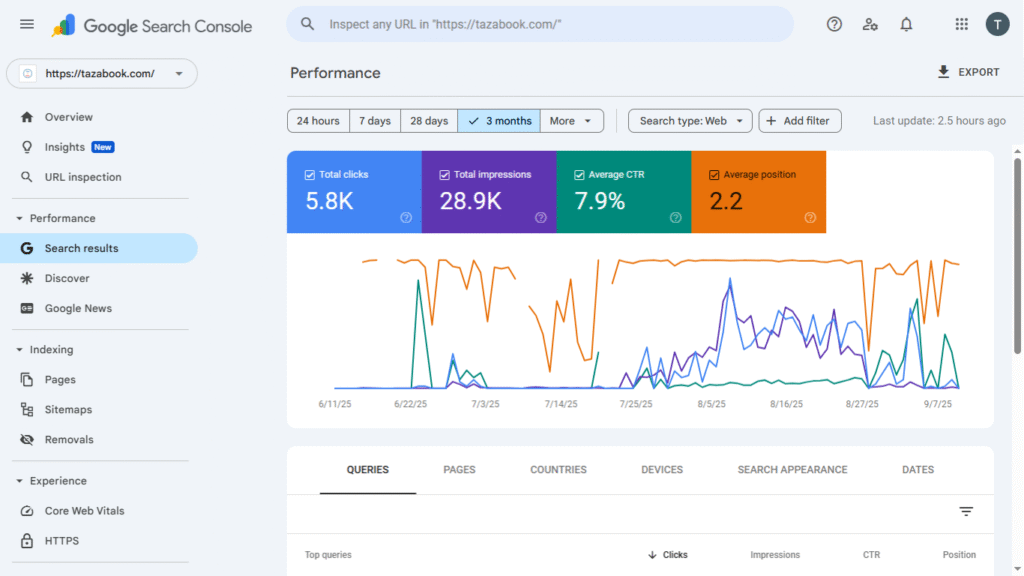The width and height of the screenshot is (1024, 576).
Task: Click the page vertical scrollbar thumb
Action: point(1017,256)
